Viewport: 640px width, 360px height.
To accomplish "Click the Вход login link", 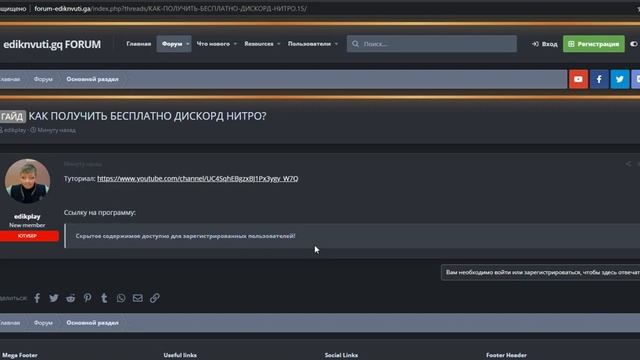I will point(544,44).
